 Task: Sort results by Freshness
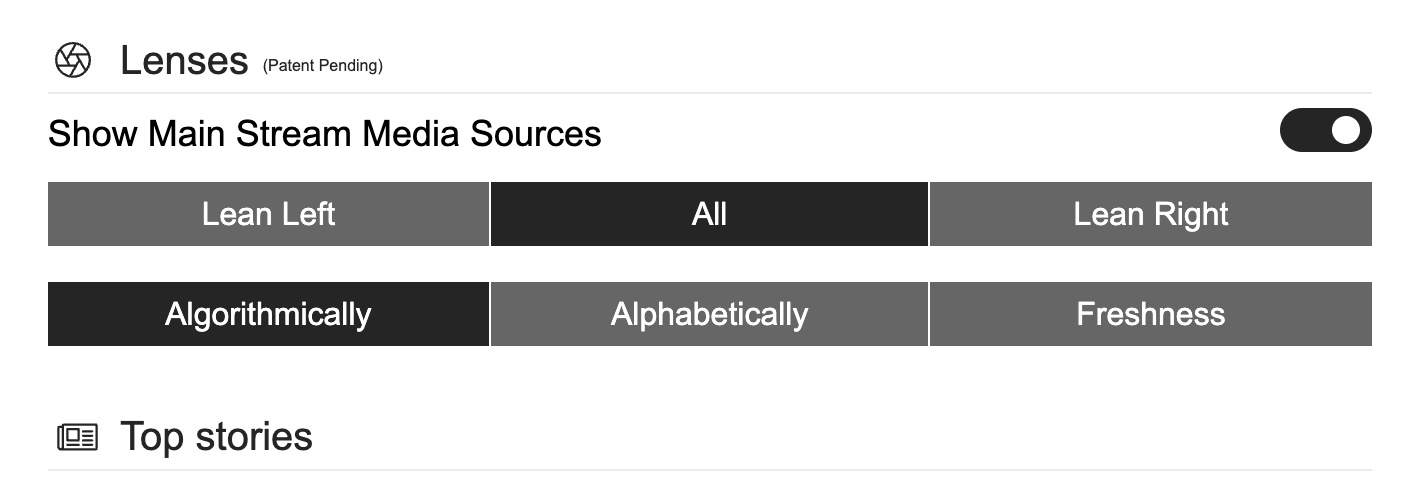pyautogui.click(x=1150, y=314)
